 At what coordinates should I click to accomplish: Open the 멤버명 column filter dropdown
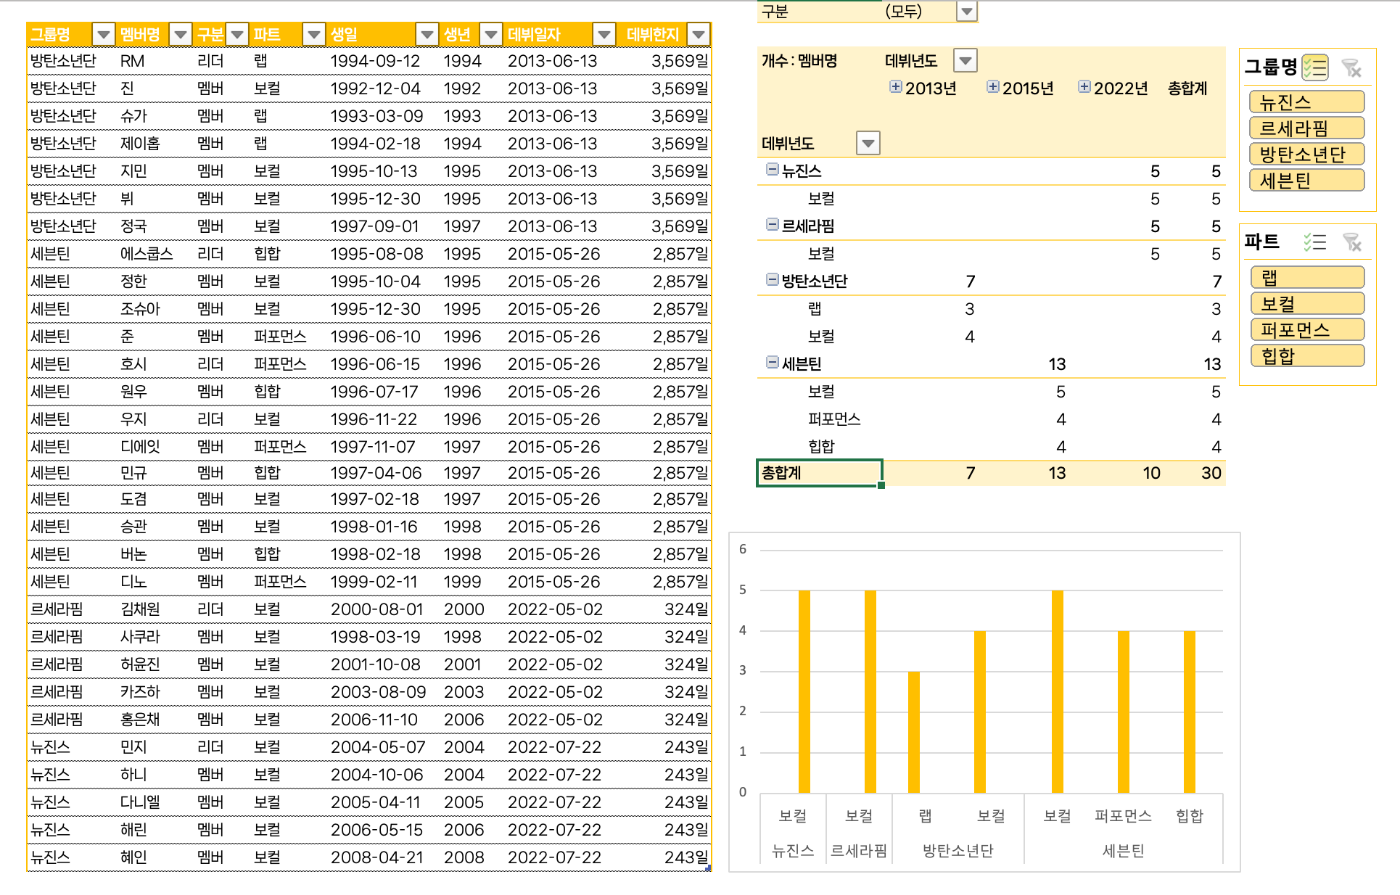click(180, 35)
